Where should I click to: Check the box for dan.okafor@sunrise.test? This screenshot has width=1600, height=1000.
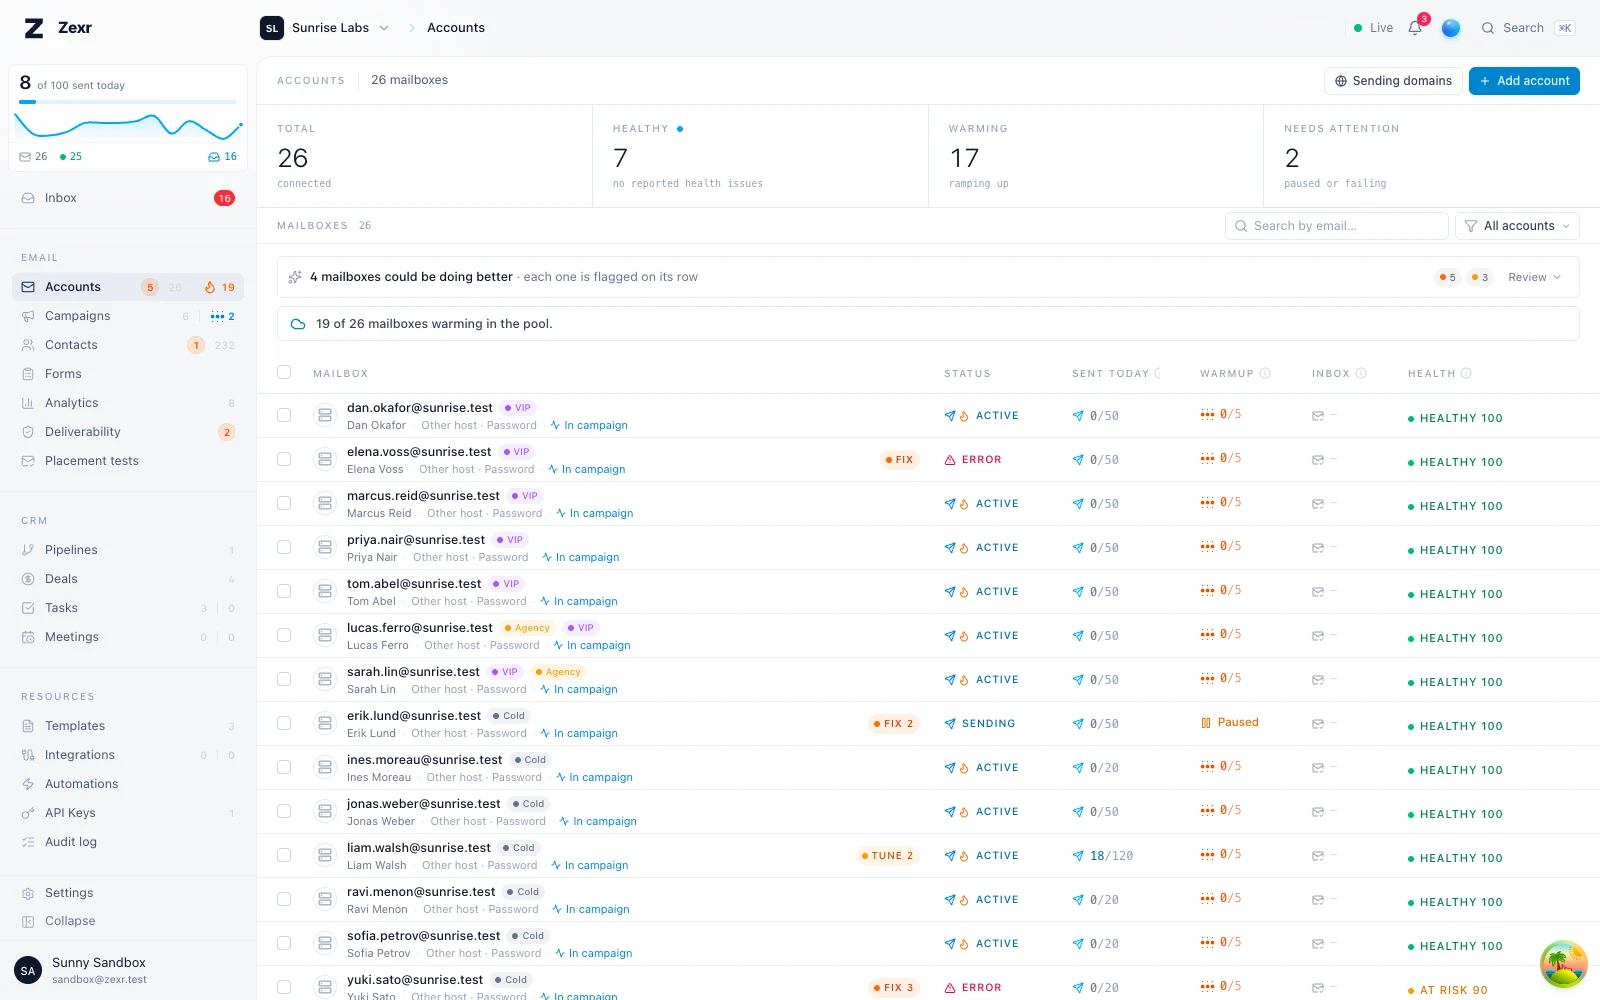284,415
